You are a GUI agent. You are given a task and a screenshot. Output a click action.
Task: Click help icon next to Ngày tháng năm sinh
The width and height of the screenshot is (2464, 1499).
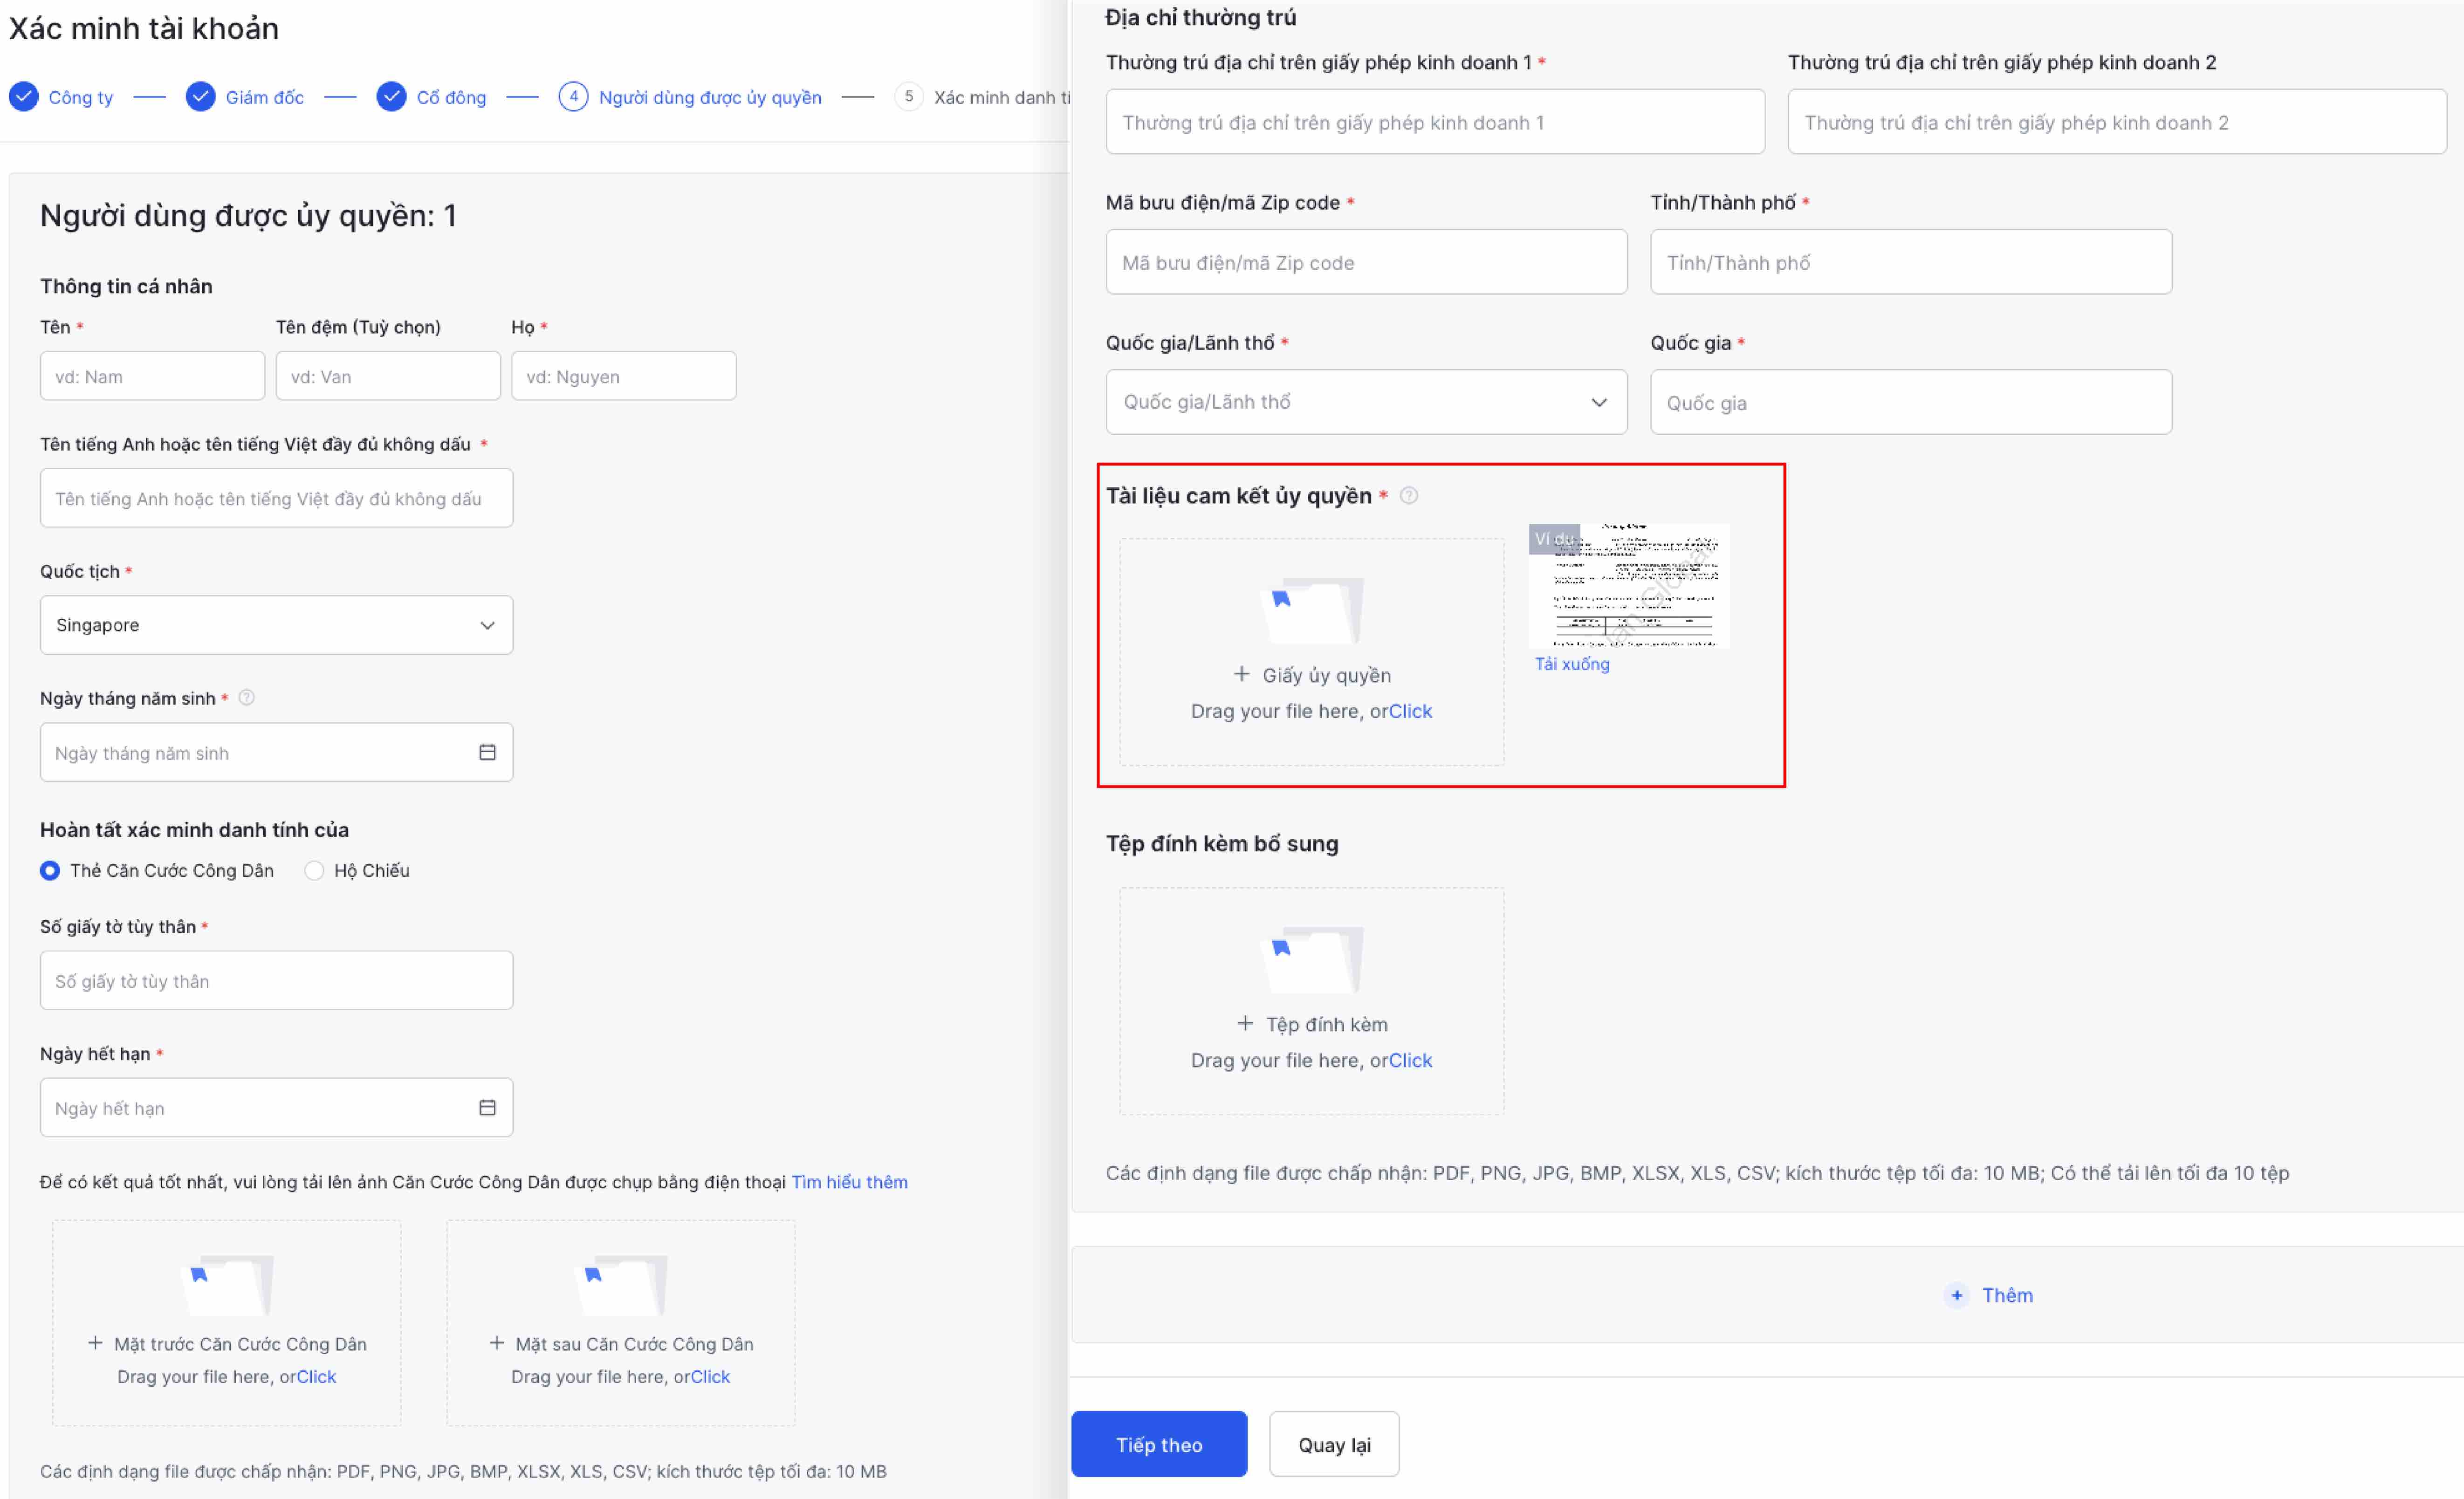click(247, 698)
